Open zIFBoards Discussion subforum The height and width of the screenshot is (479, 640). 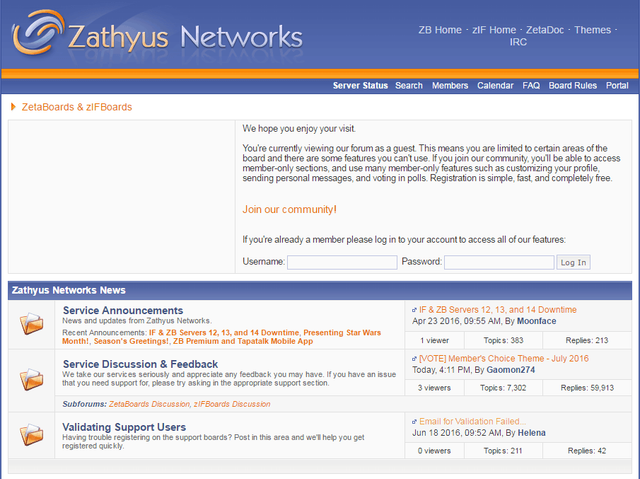232,404
